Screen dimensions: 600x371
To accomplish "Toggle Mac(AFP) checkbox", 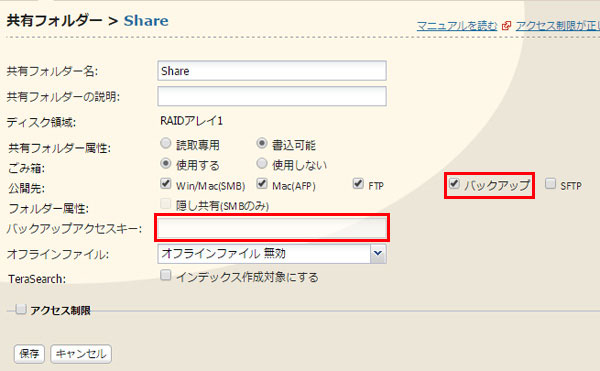I will [262, 184].
